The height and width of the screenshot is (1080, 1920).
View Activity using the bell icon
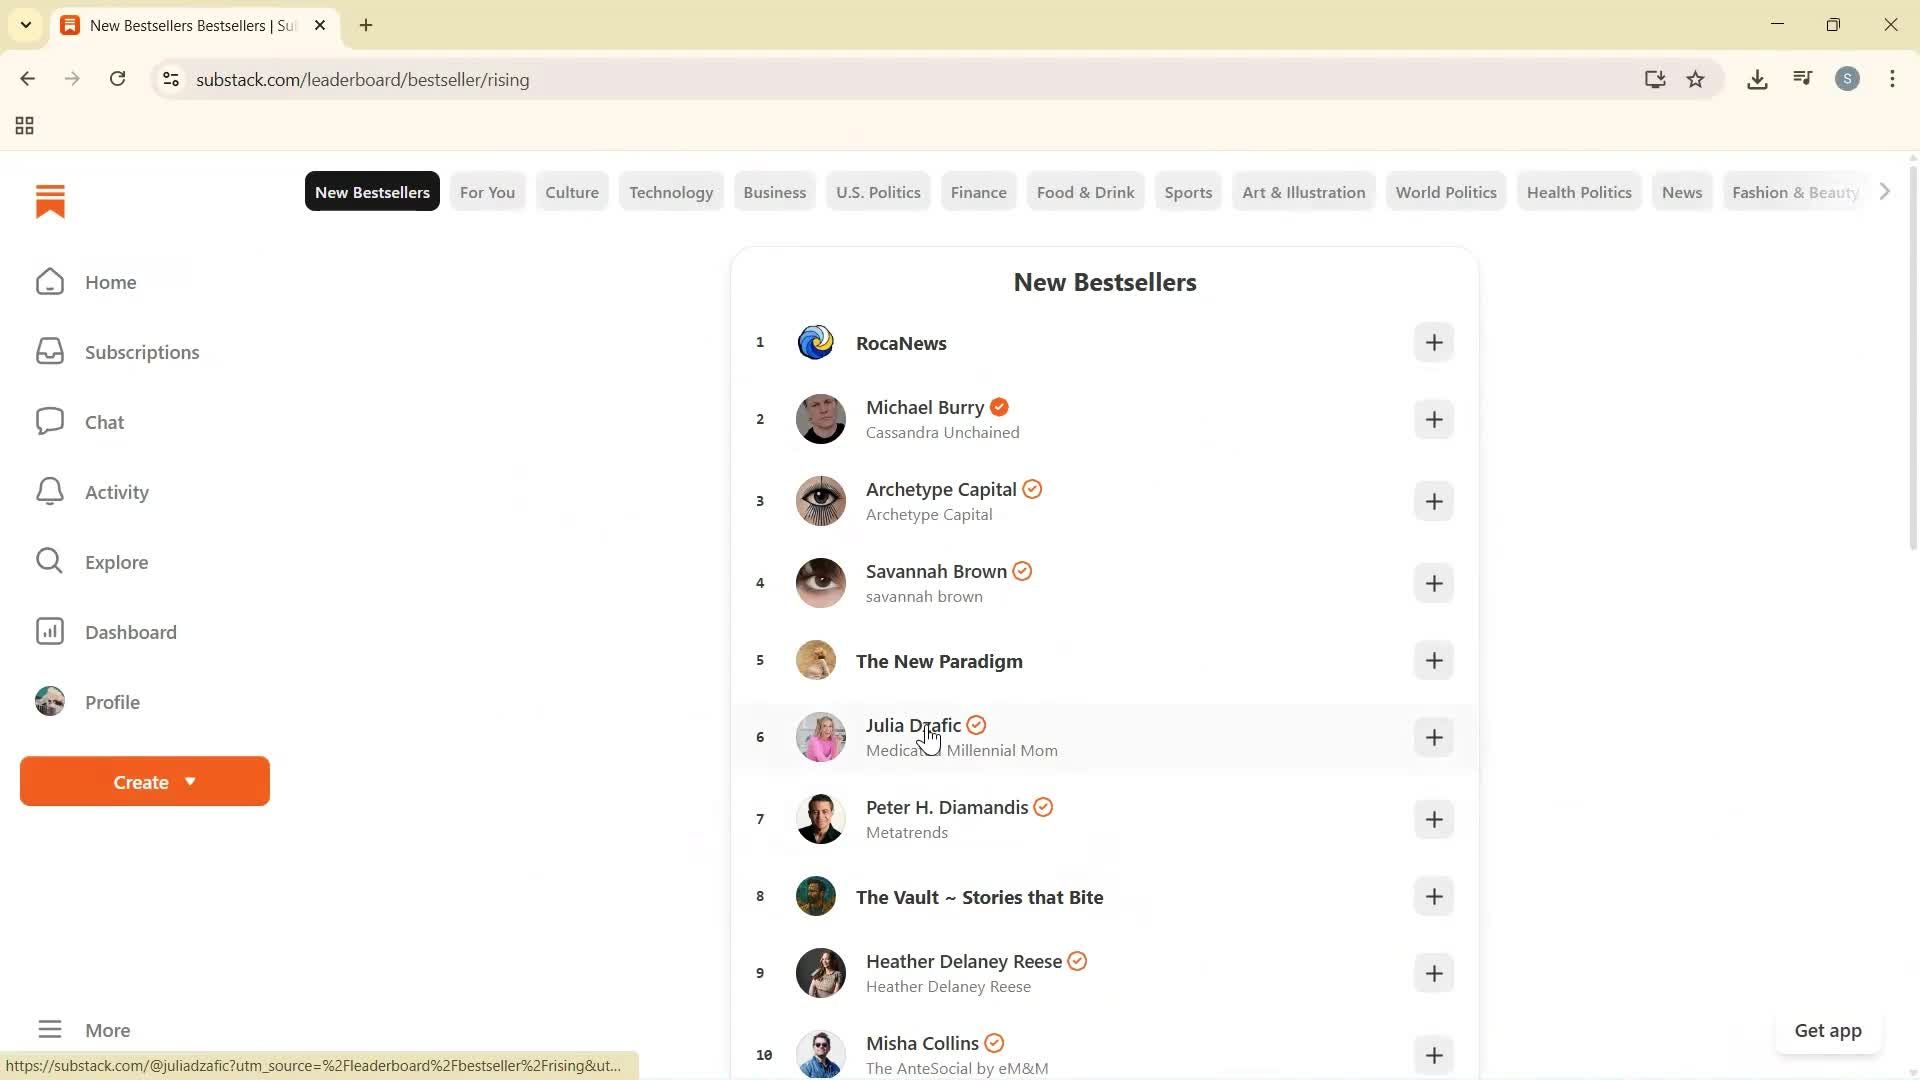[x=49, y=491]
